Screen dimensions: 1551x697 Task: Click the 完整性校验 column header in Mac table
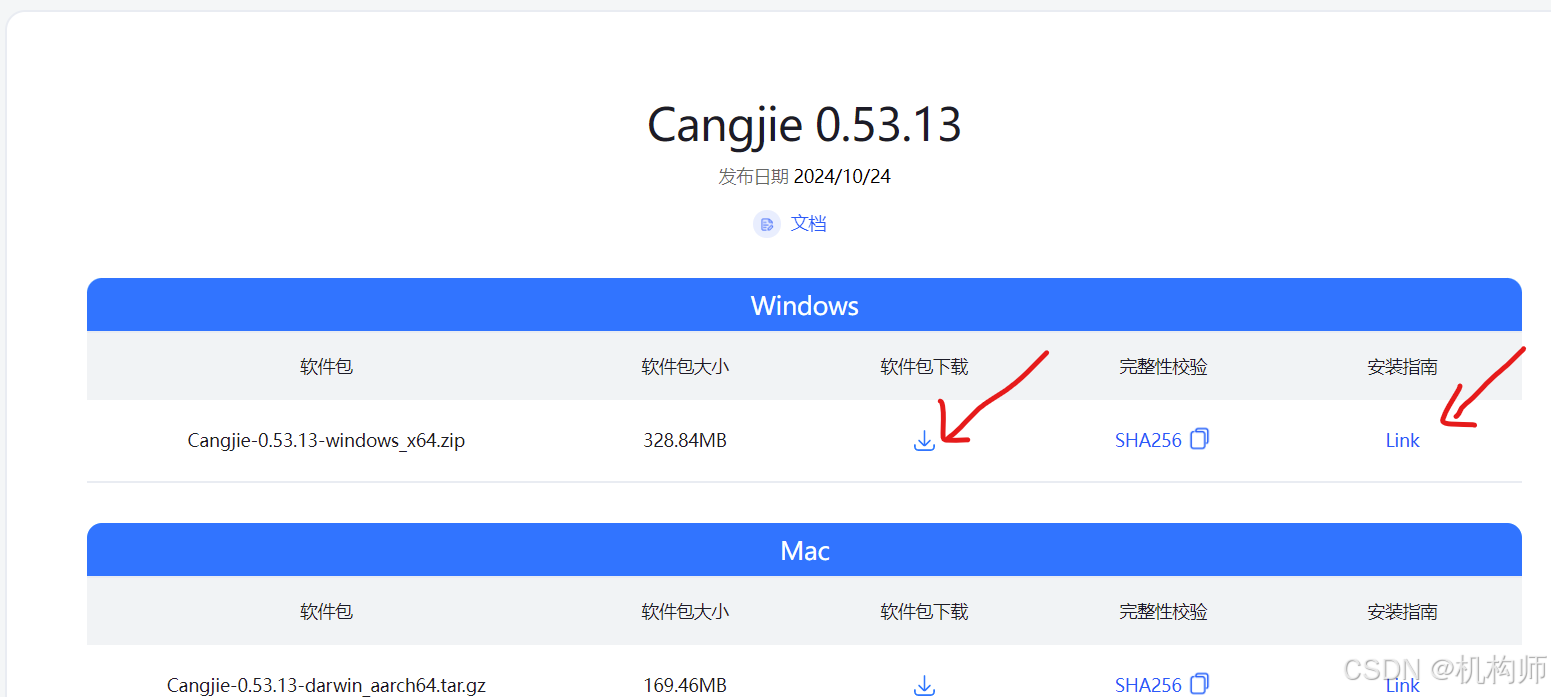pos(1163,611)
